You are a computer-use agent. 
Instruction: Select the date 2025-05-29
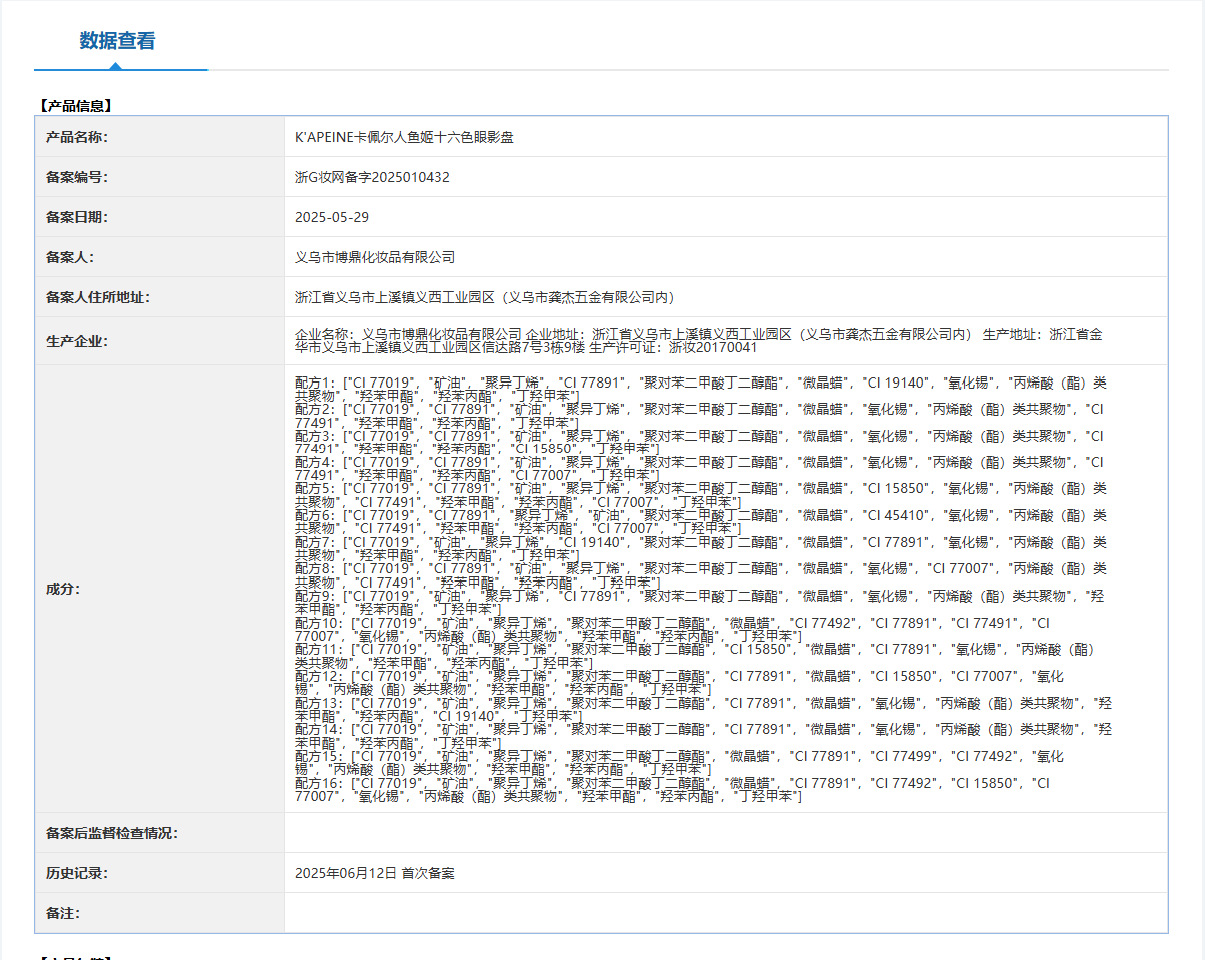pyautogui.click(x=331, y=217)
